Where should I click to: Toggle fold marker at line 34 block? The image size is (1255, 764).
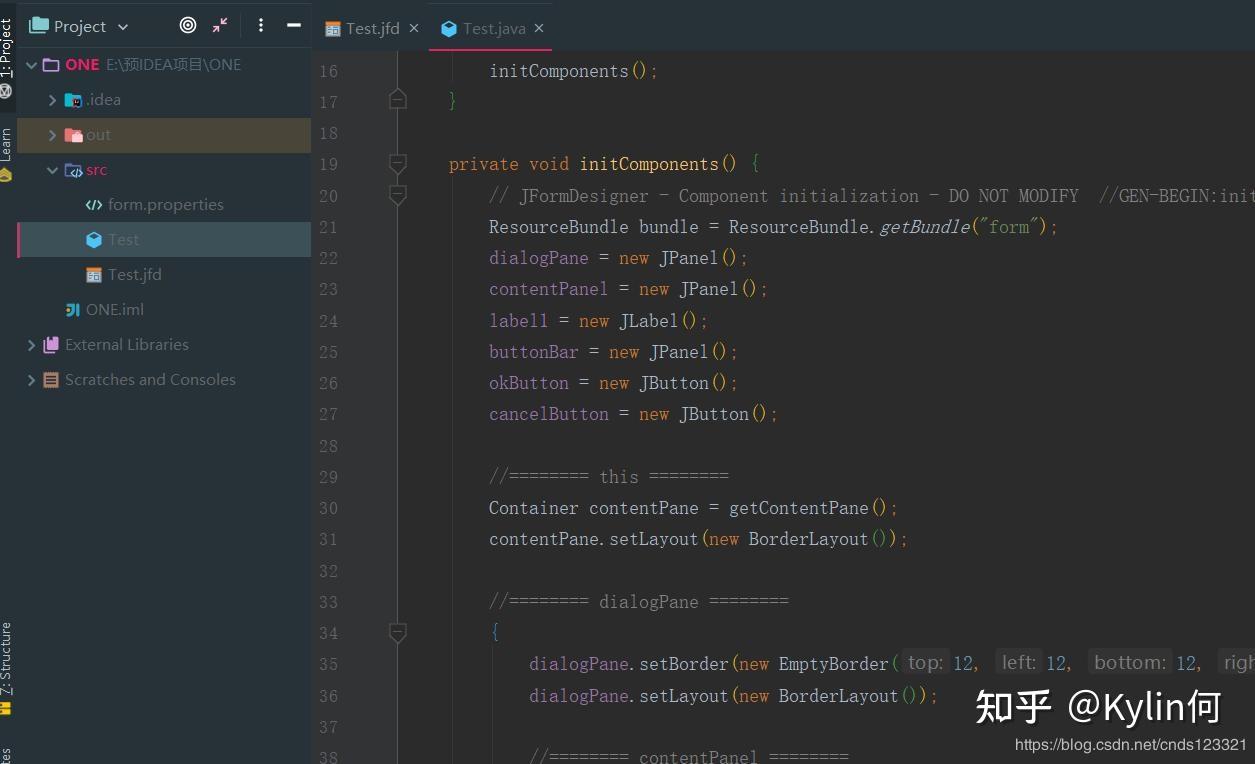point(398,632)
